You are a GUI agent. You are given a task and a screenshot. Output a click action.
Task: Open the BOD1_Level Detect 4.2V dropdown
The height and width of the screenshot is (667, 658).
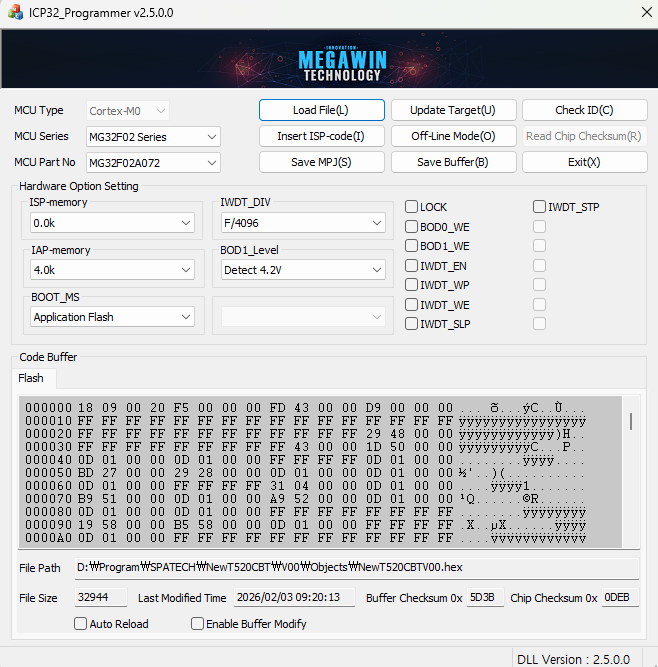(x=303, y=270)
